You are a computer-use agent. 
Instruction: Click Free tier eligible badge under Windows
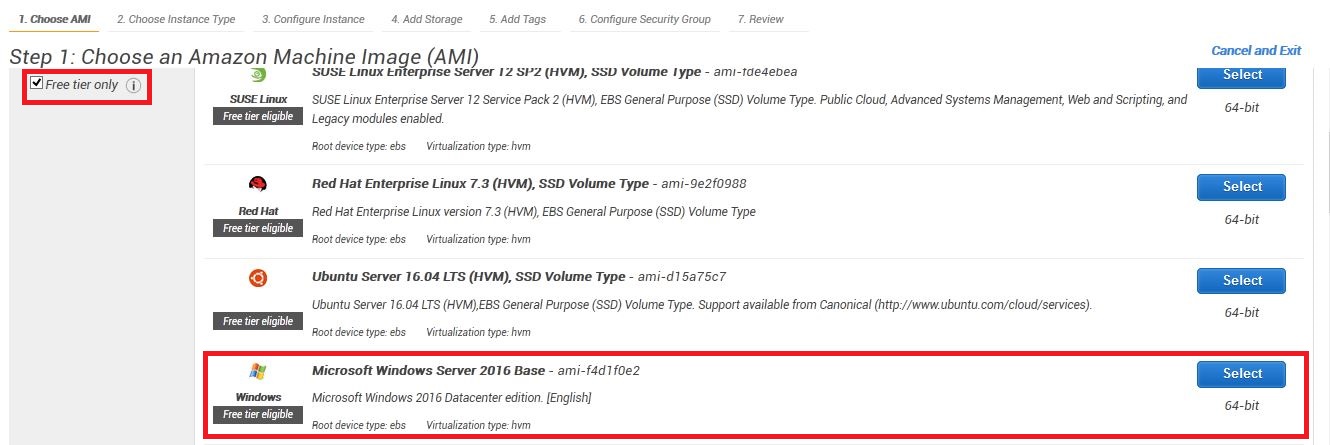258,414
